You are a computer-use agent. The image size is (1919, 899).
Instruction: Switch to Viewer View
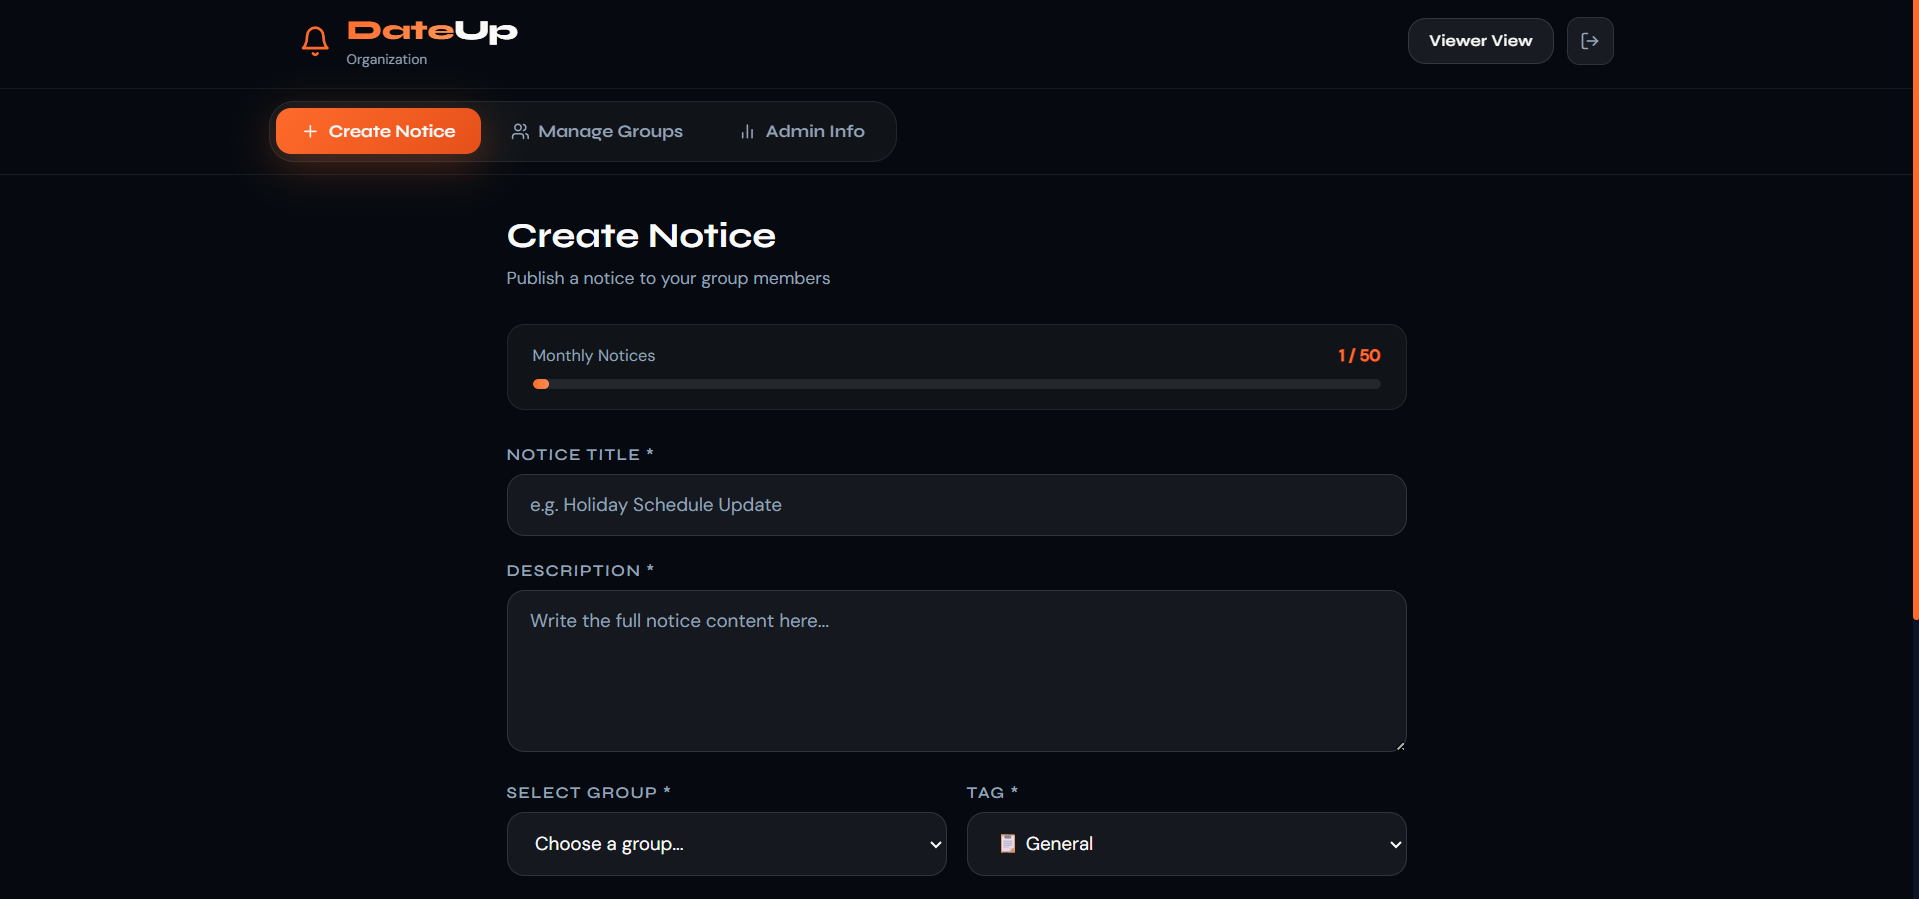click(x=1480, y=41)
